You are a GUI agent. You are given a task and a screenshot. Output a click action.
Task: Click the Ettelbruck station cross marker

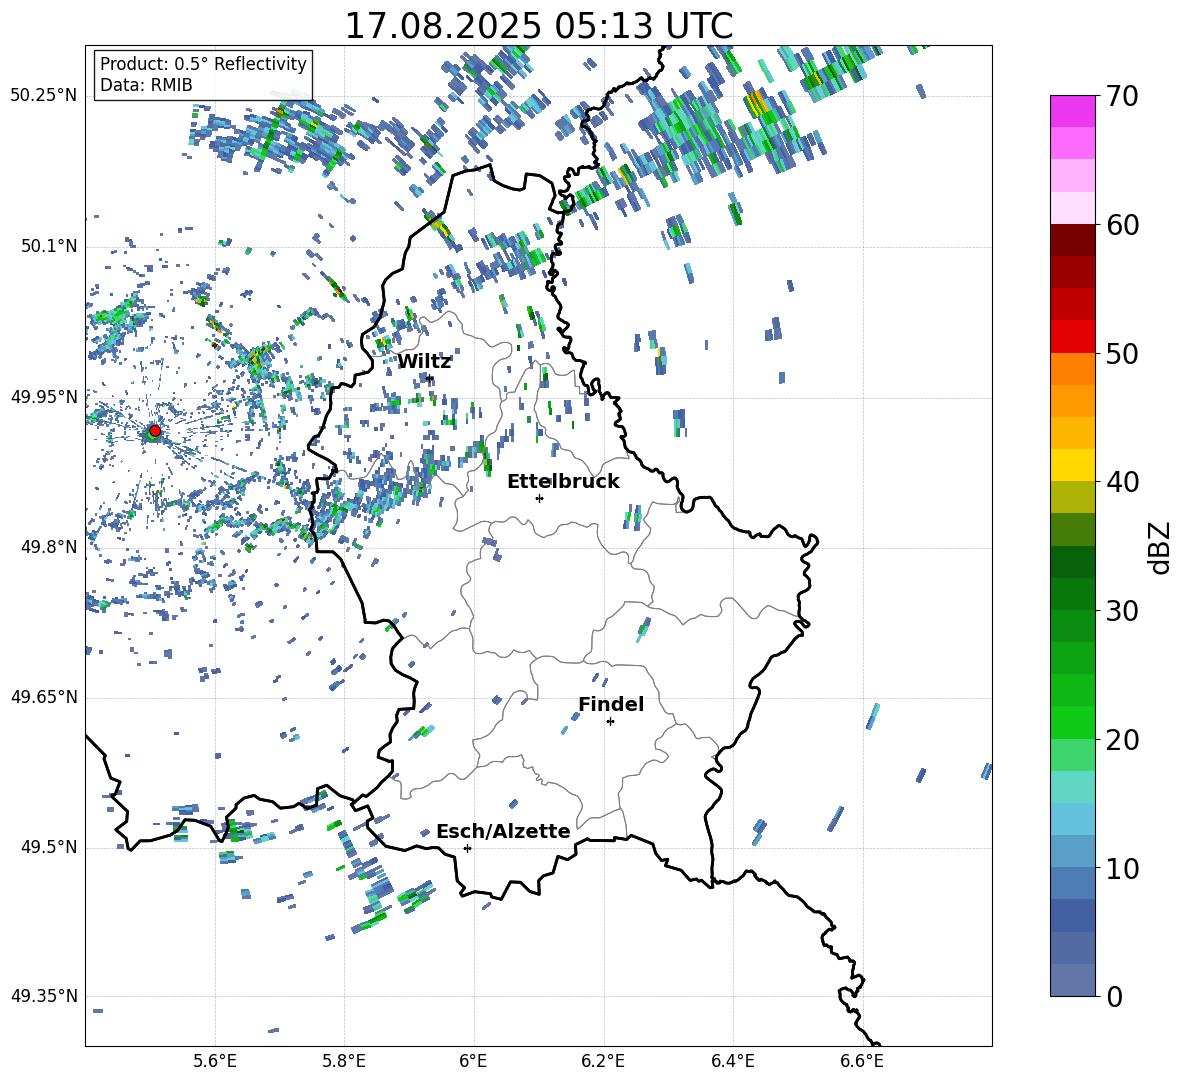tap(539, 498)
